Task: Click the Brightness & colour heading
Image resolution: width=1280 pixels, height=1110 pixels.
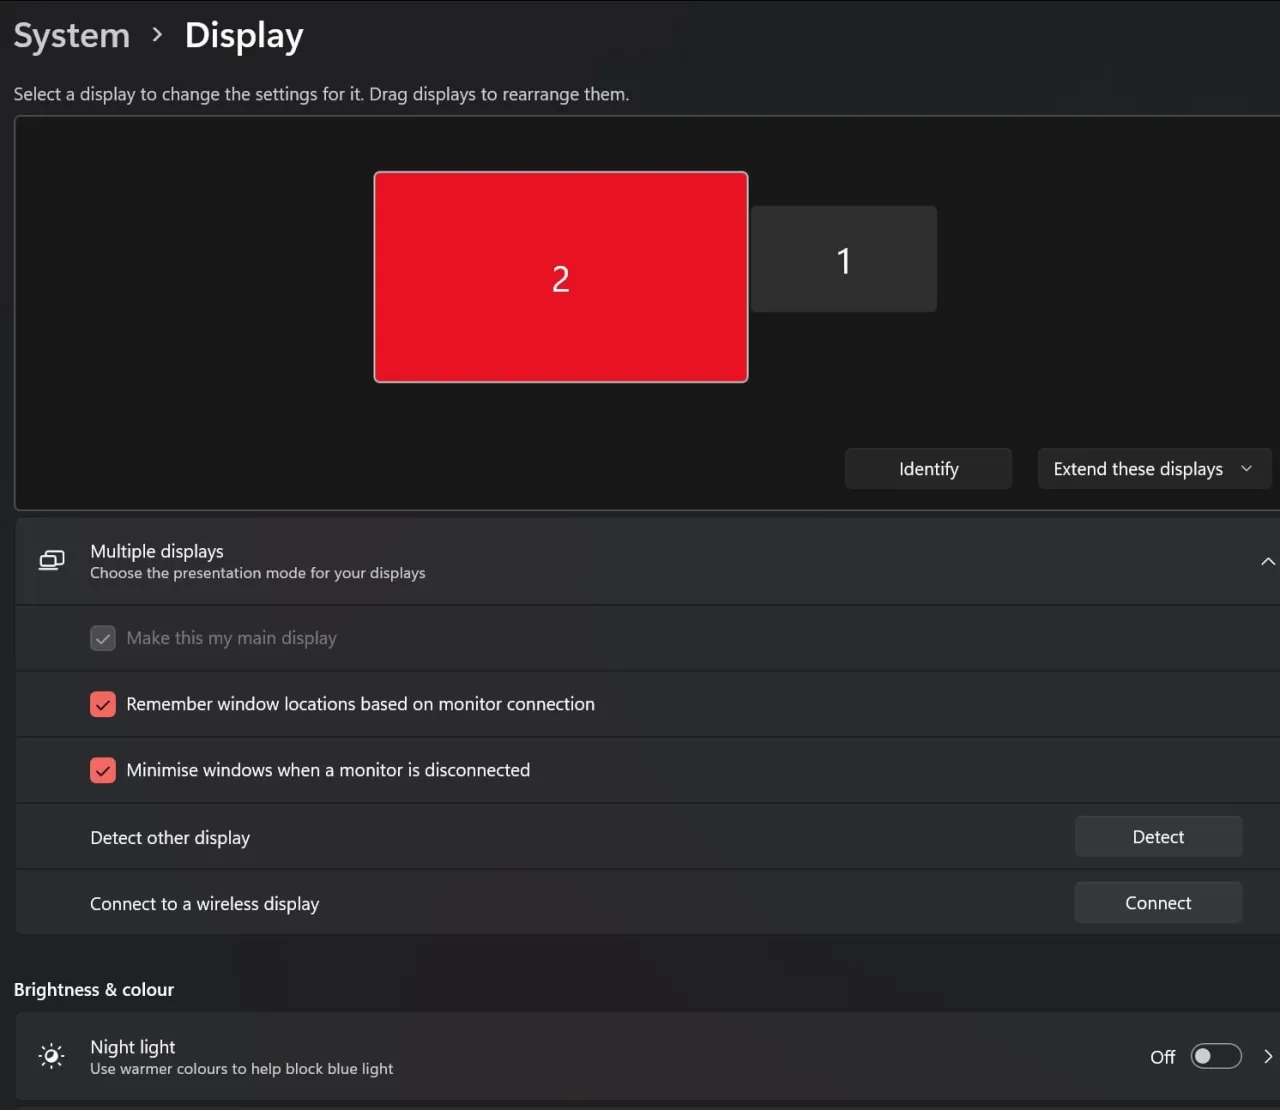Action: coord(94,989)
